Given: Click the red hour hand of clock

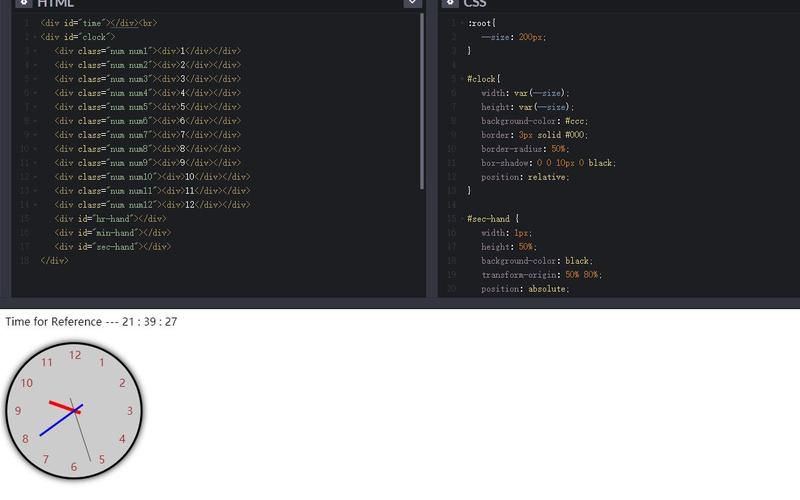Looking at the screenshot, I should (x=62, y=405).
